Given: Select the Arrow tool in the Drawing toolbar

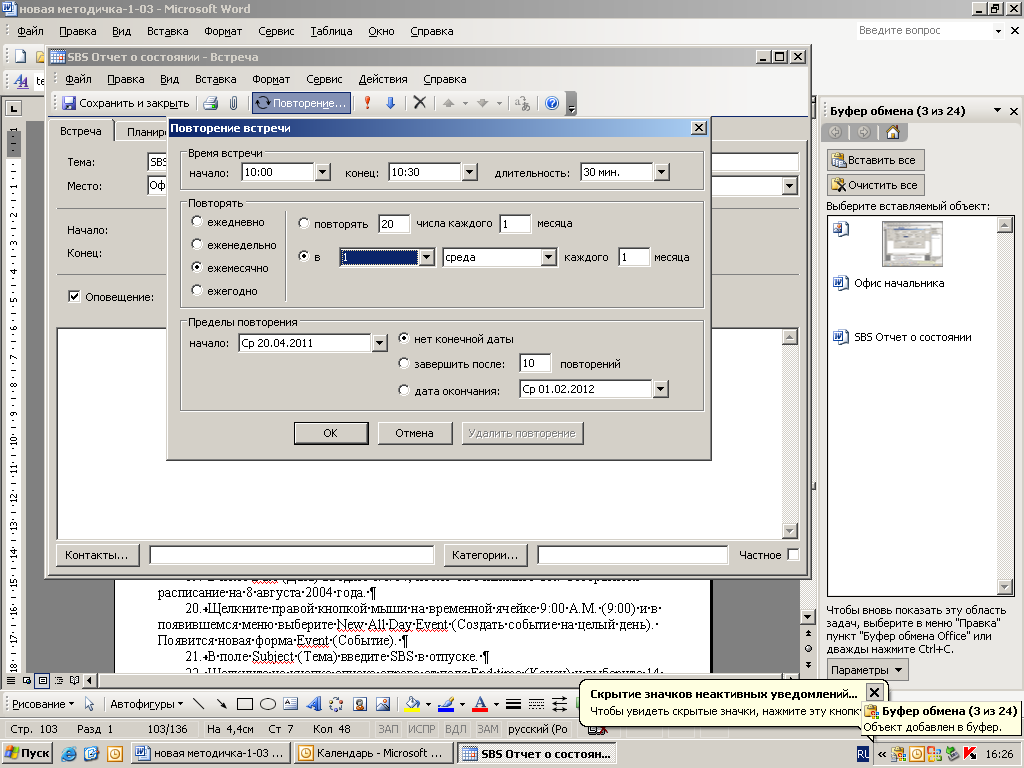Looking at the screenshot, I should (222, 704).
